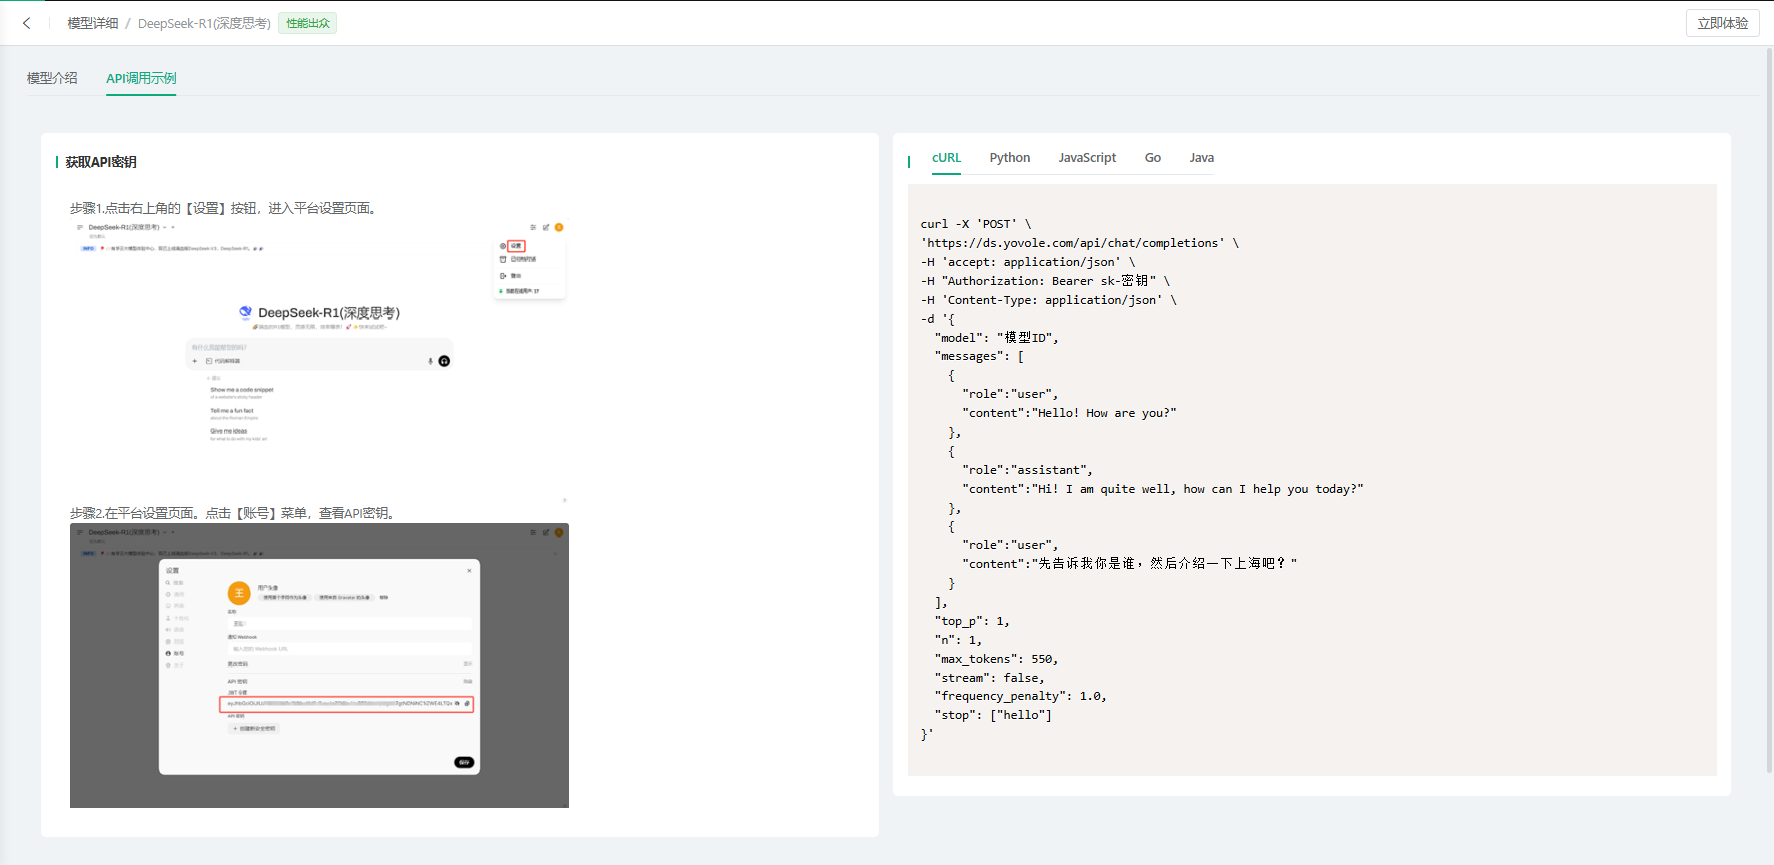Select the Go code tab
Image resolution: width=1774 pixels, height=865 pixels.
[1153, 158]
